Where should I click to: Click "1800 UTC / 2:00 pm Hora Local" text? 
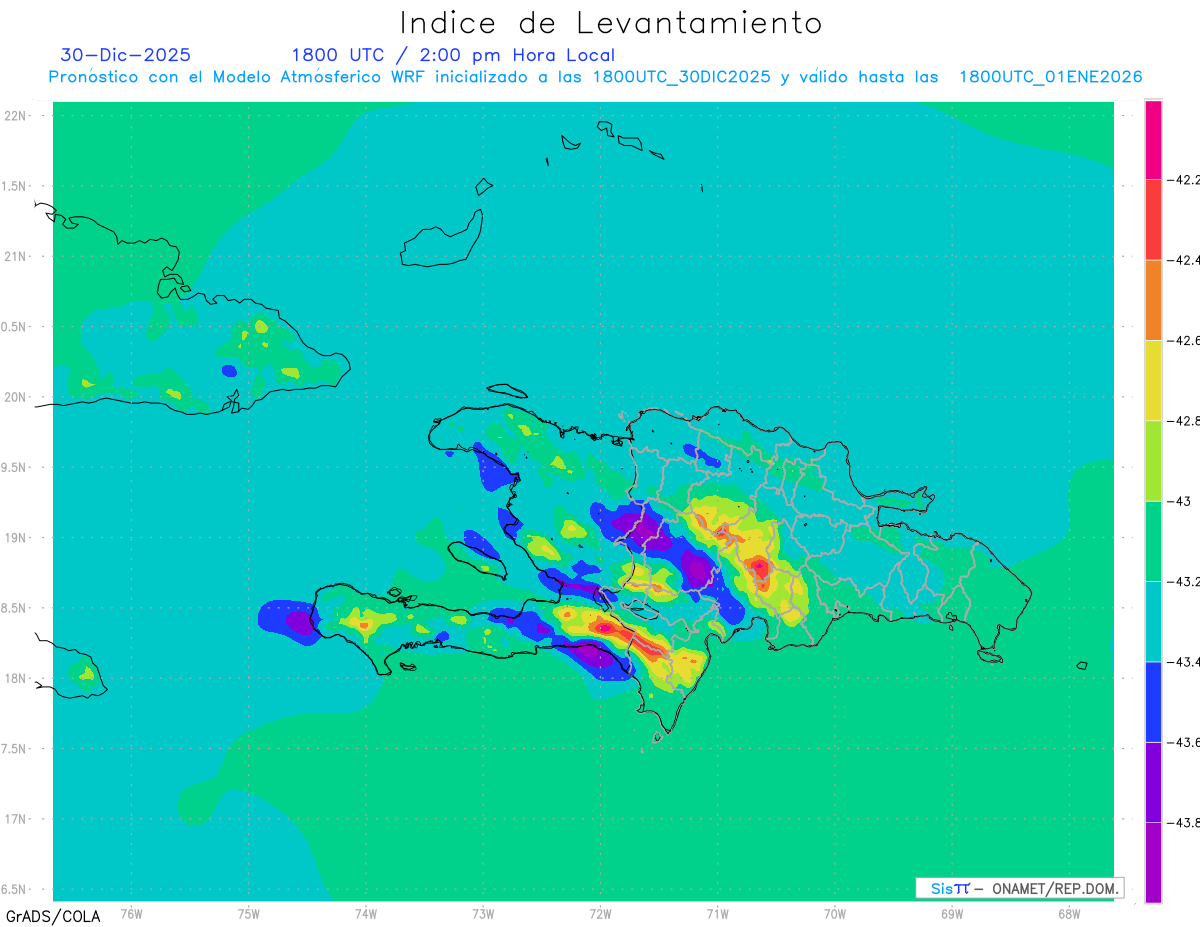[453, 56]
